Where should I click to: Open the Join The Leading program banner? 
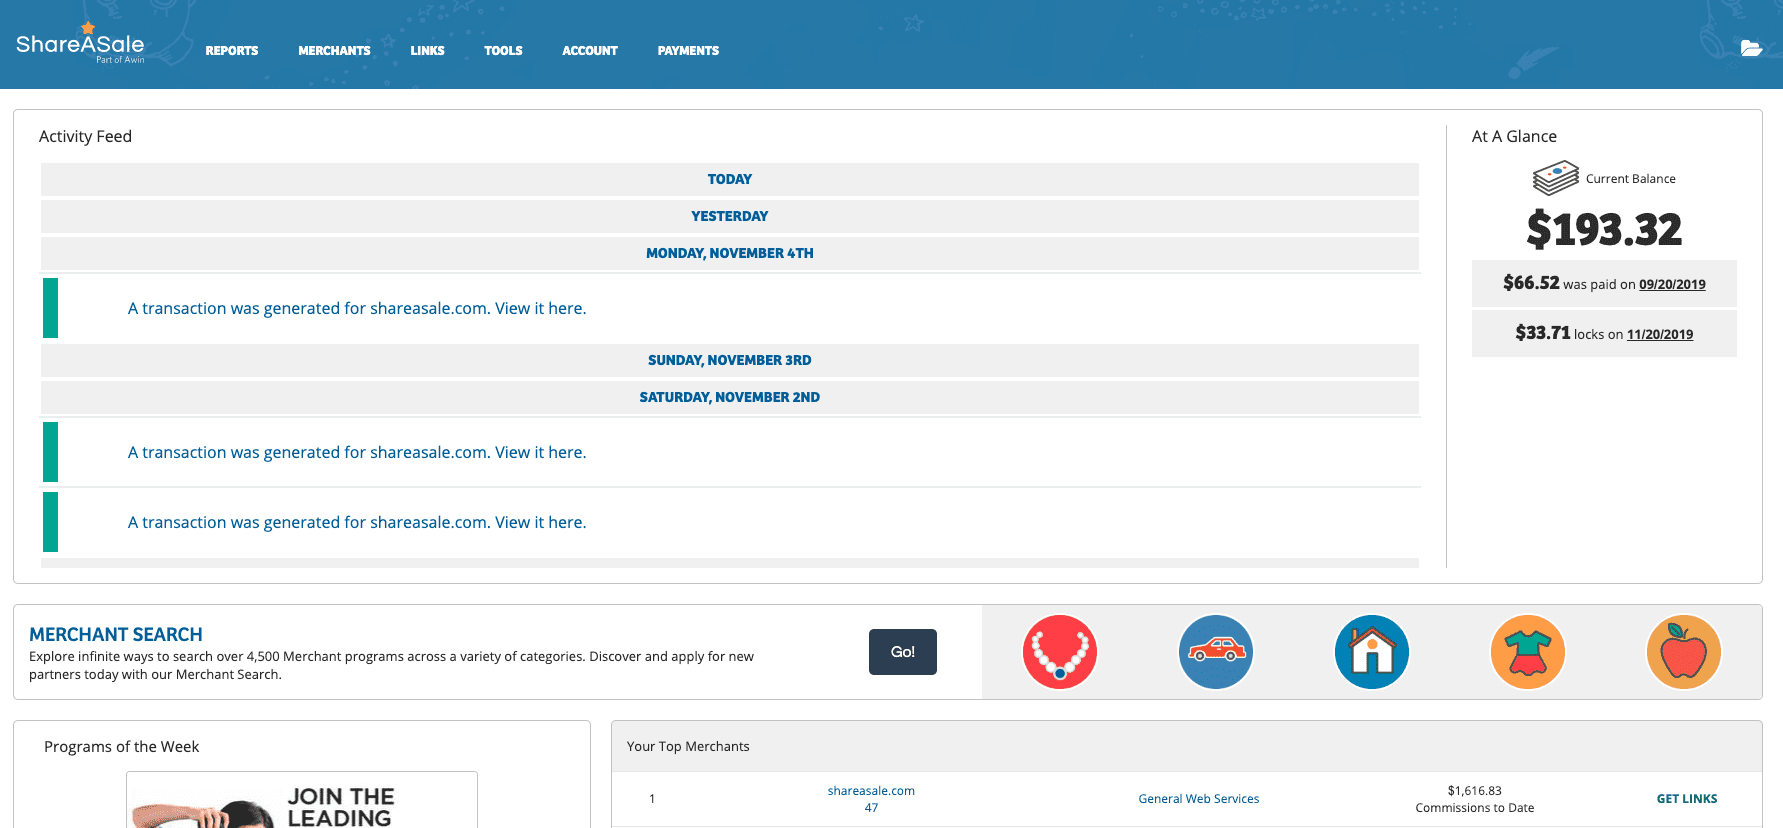[x=302, y=800]
